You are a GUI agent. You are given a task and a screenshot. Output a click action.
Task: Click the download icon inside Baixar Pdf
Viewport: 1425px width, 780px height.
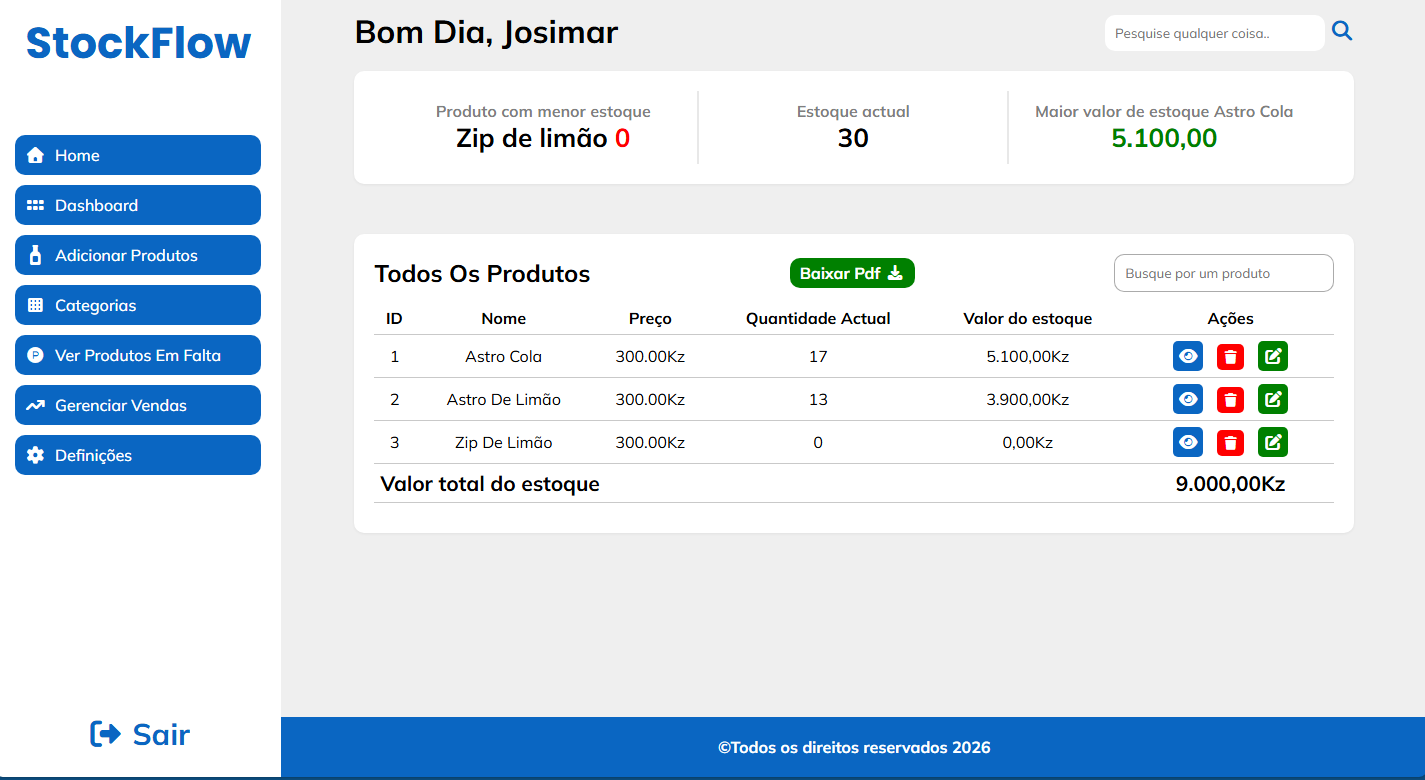point(896,272)
